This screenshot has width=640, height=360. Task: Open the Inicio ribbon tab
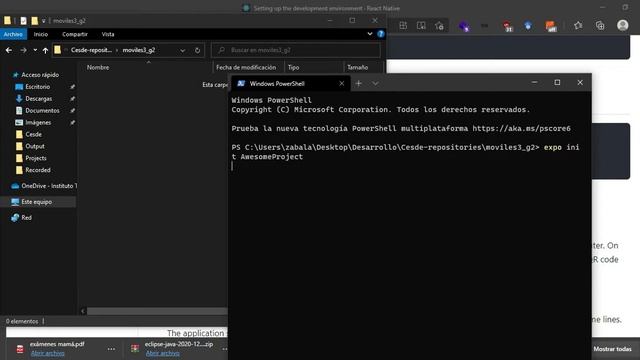pos(41,34)
